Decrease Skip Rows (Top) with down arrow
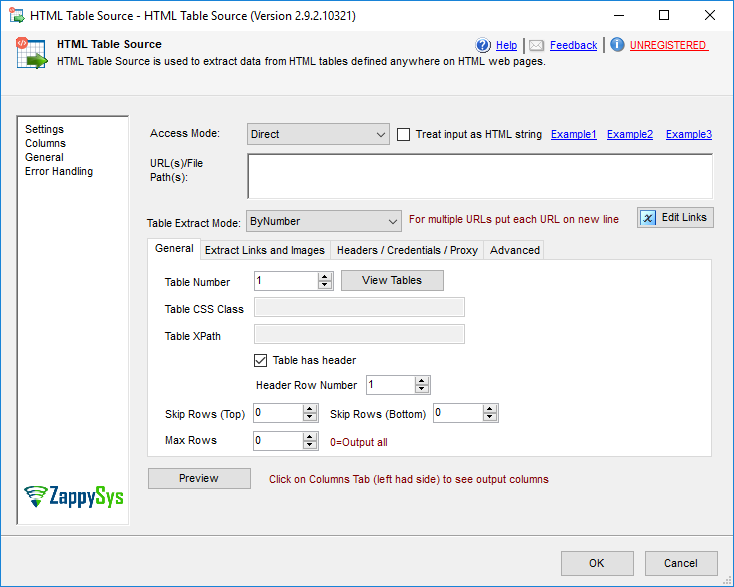The height and width of the screenshot is (587, 734). (x=309, y=417)
